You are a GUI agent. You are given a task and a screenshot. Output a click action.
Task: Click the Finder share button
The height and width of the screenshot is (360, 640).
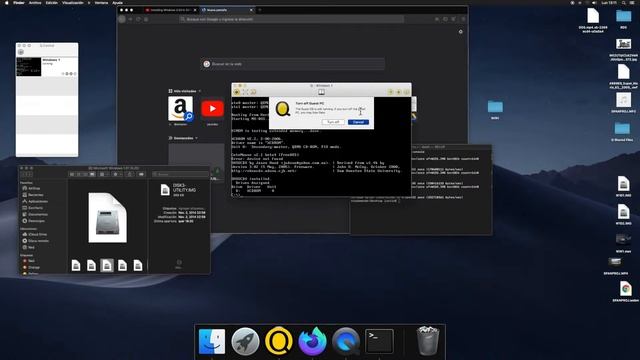130,174
